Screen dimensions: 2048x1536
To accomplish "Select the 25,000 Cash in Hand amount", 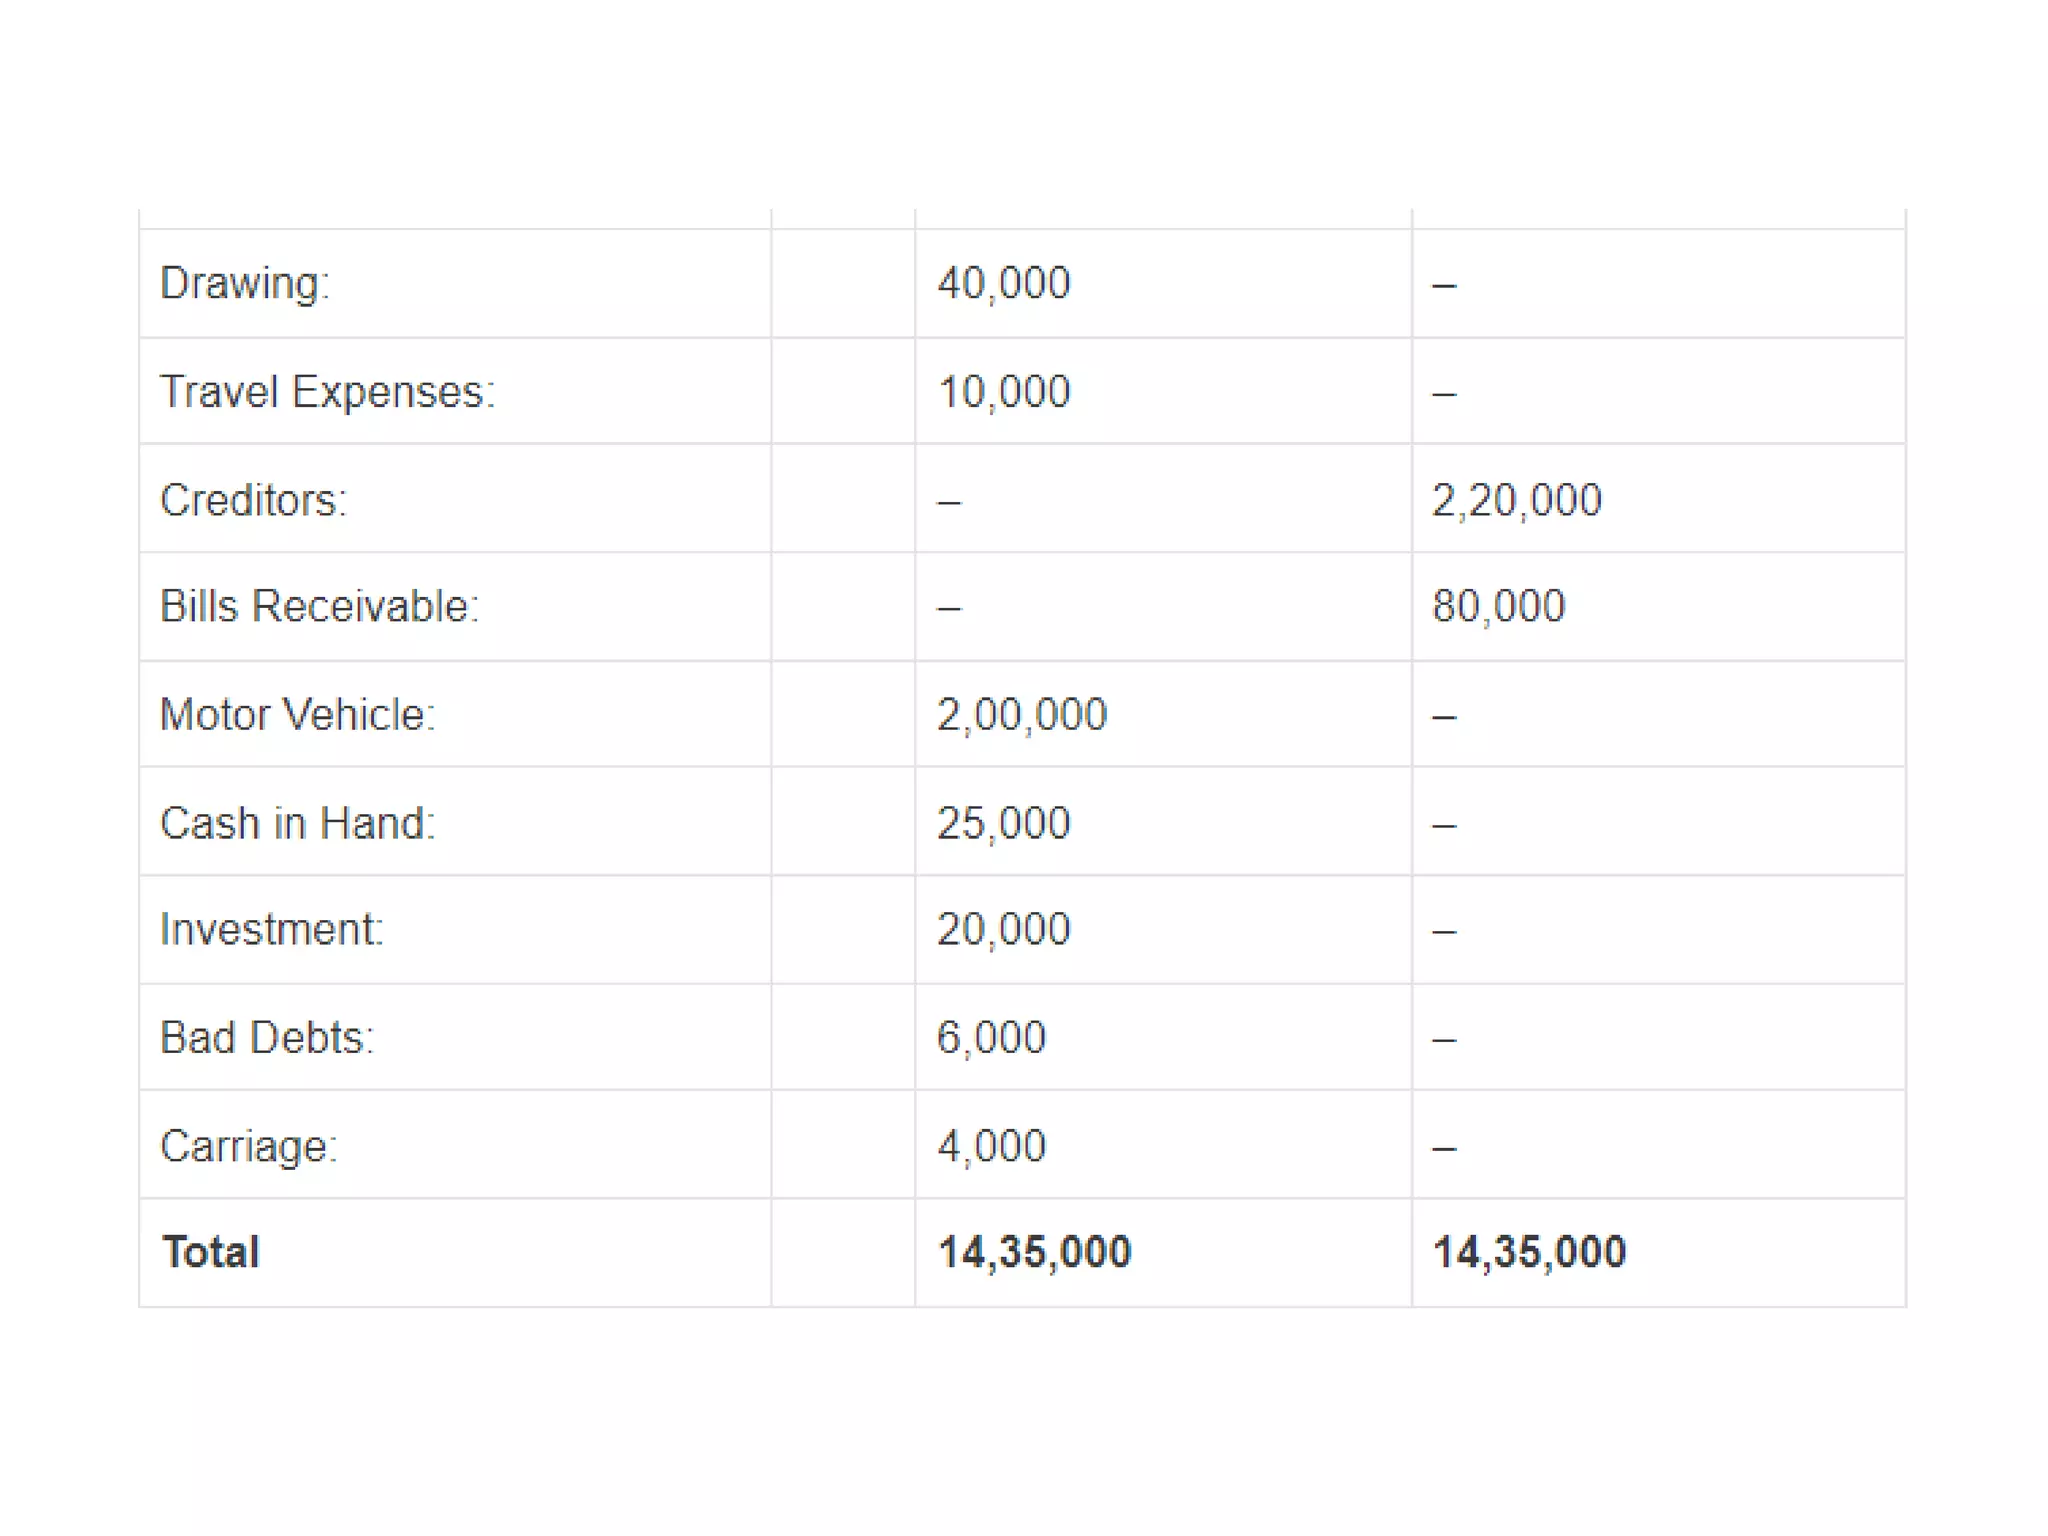I will 1003,824.
